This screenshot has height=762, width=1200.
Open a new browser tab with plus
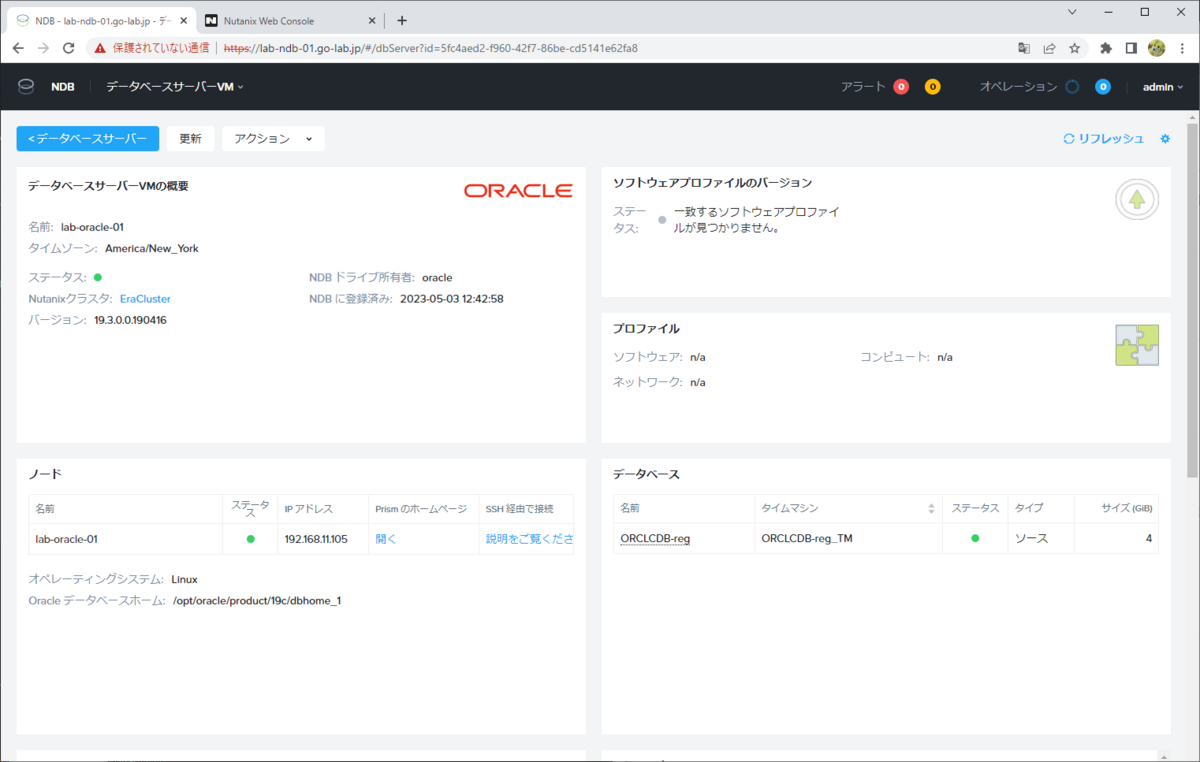(x=402, y=20)
